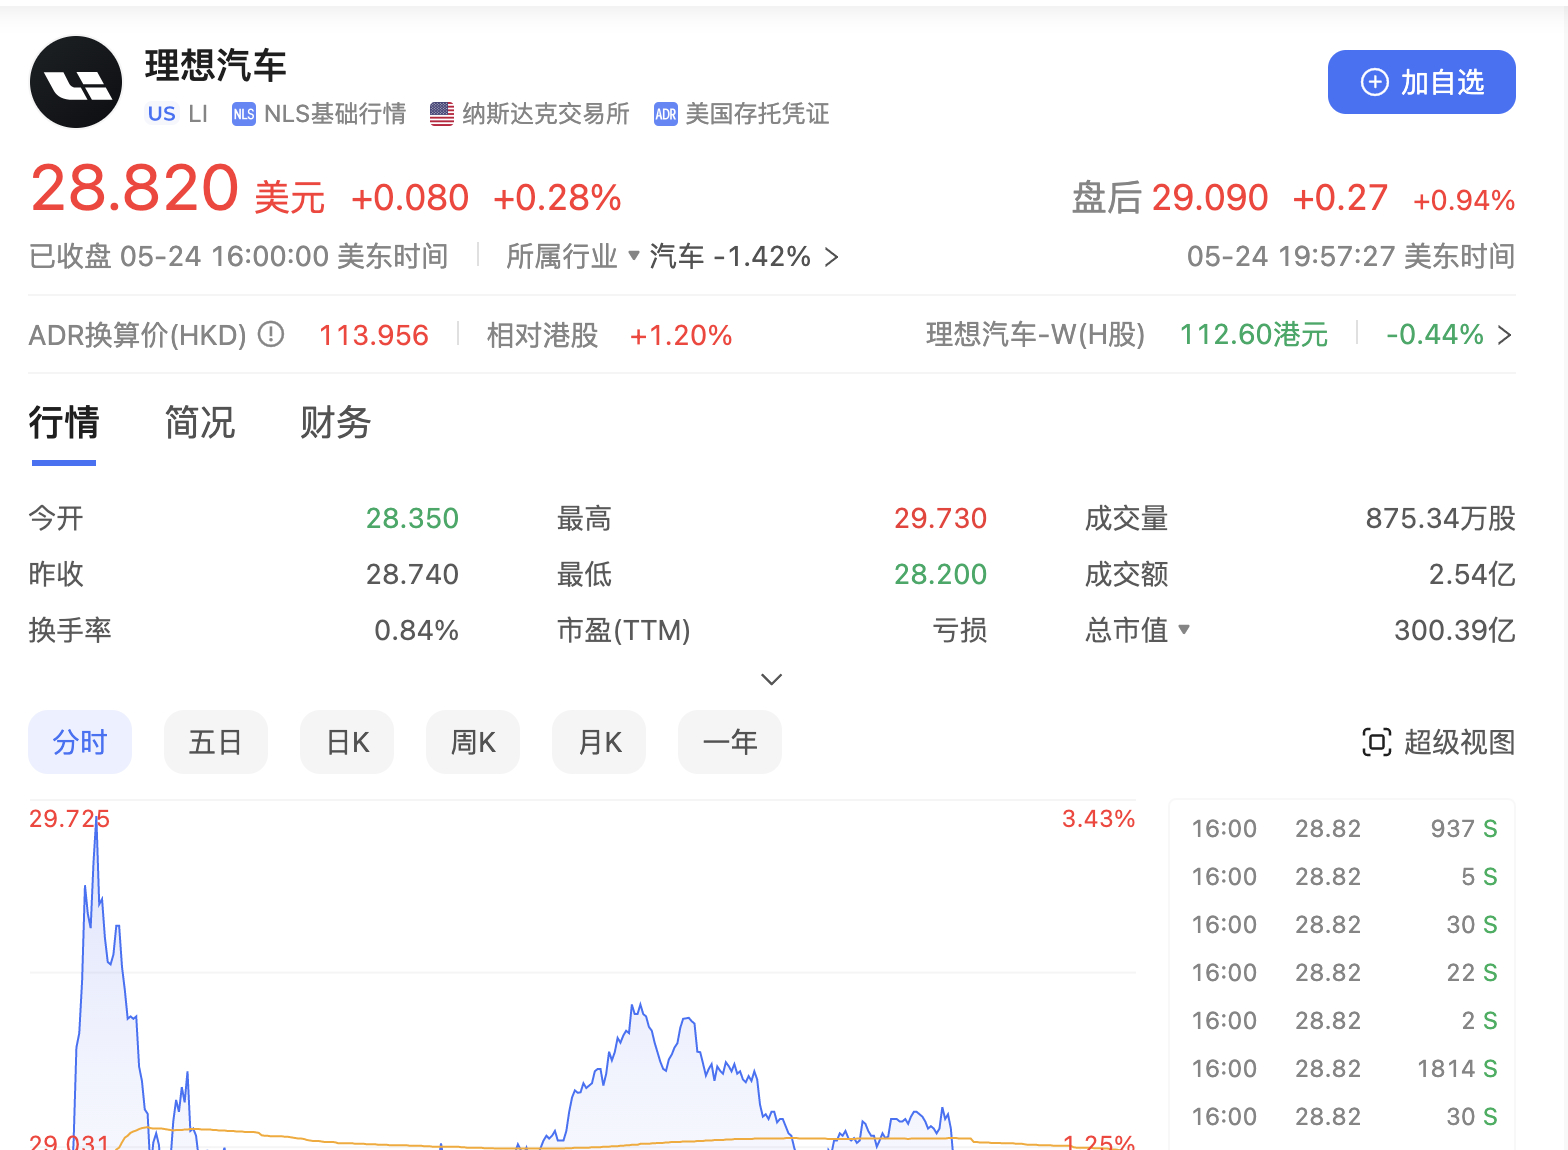Click the 成交额 value 2.54亿
The width and height of the screenshot is (1568, 1150).
pos(1472,574)
